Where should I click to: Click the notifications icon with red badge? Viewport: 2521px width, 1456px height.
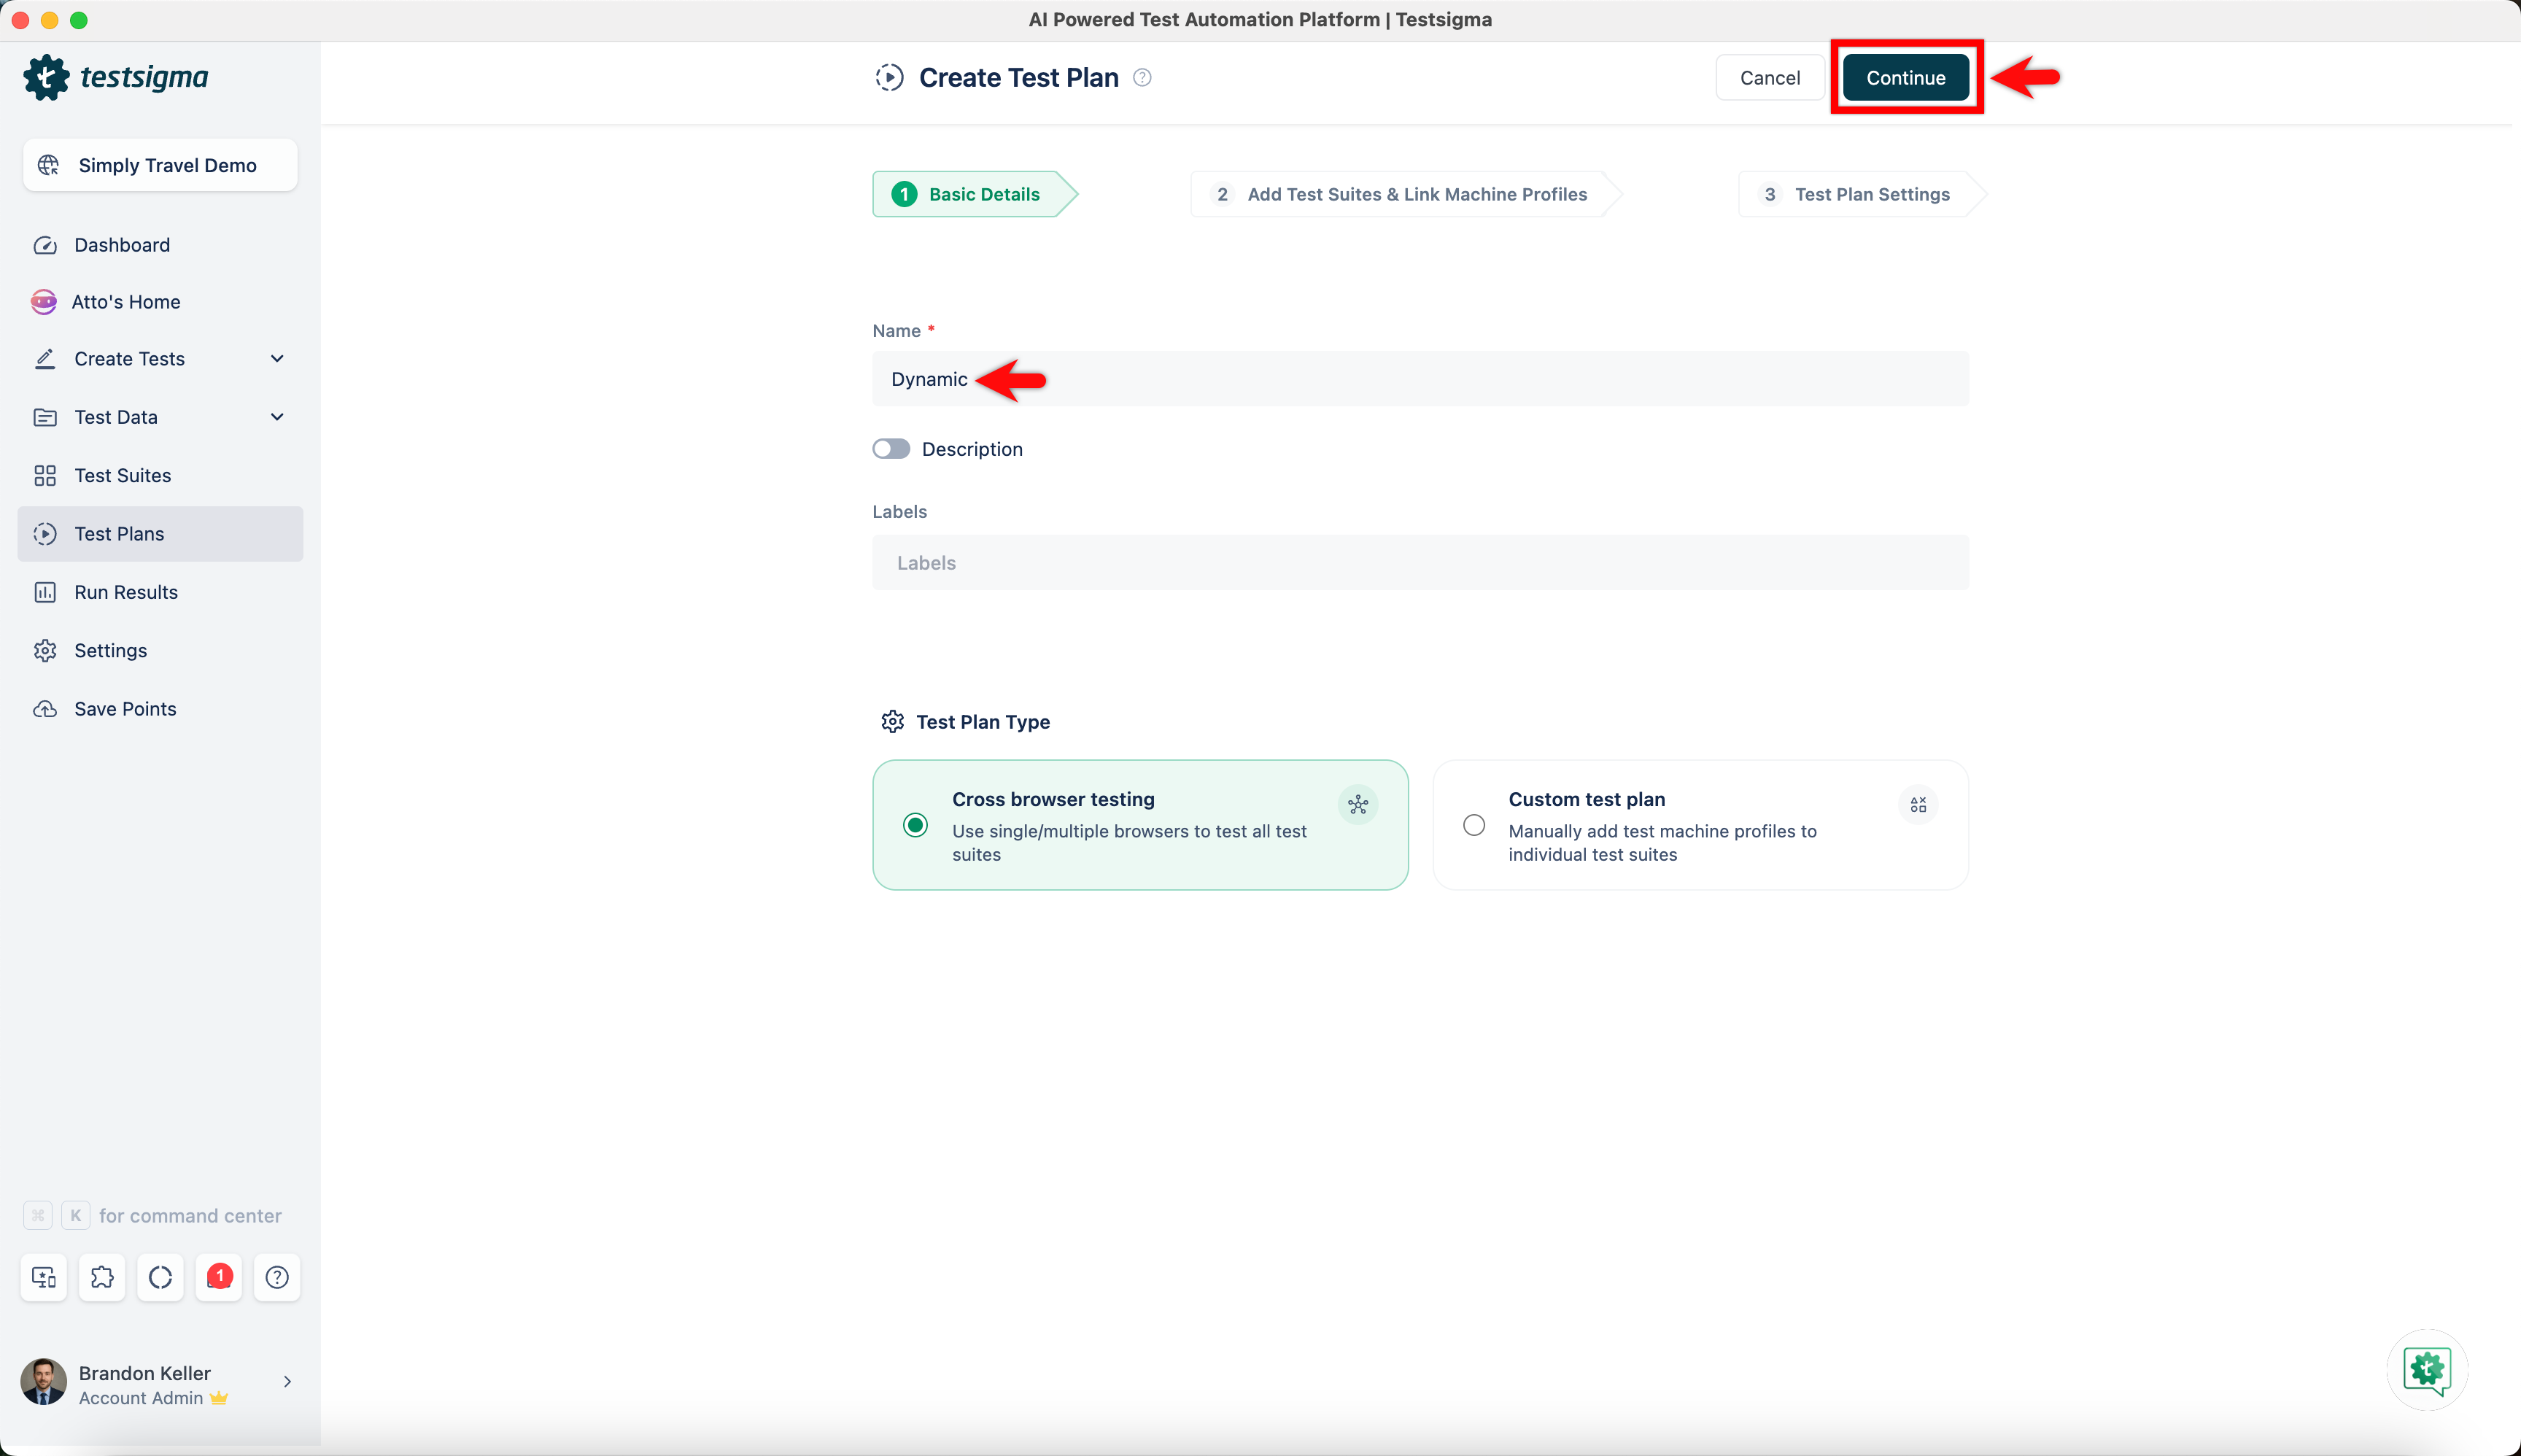219,1277
